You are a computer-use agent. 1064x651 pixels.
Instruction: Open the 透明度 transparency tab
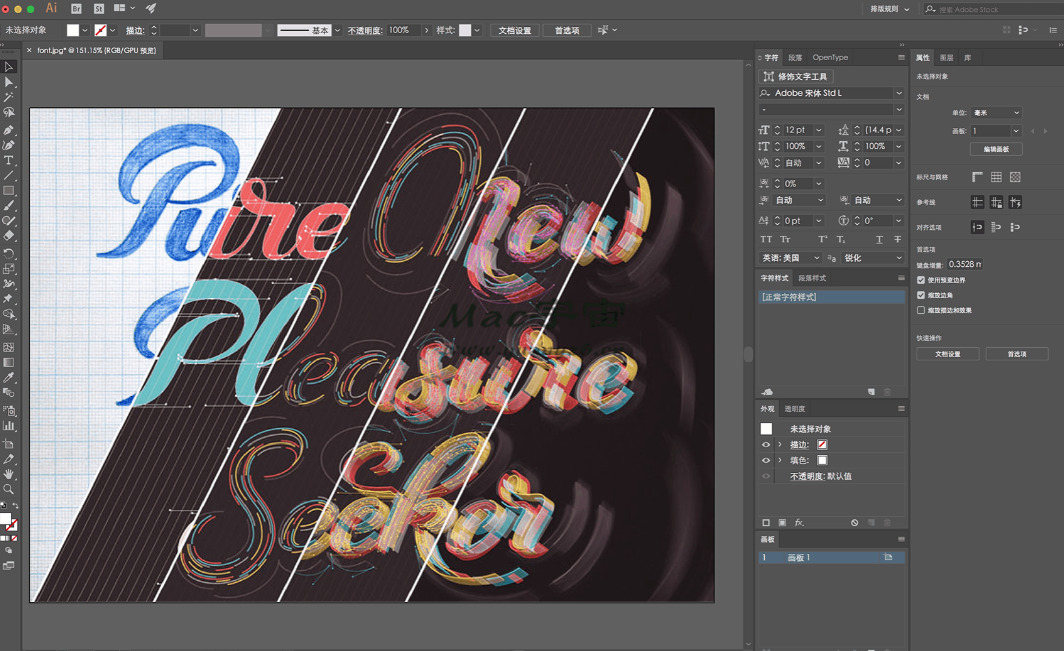coord(795,409)
